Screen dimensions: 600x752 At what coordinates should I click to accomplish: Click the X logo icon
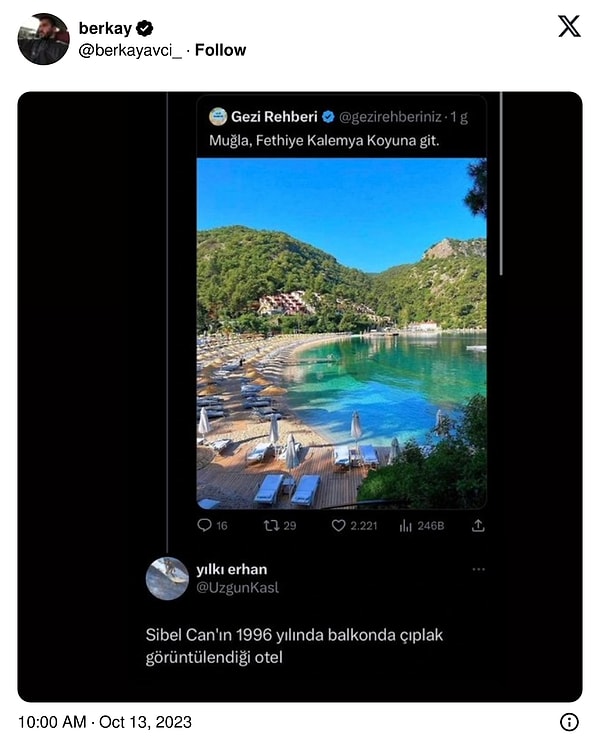tap(568, 27)
